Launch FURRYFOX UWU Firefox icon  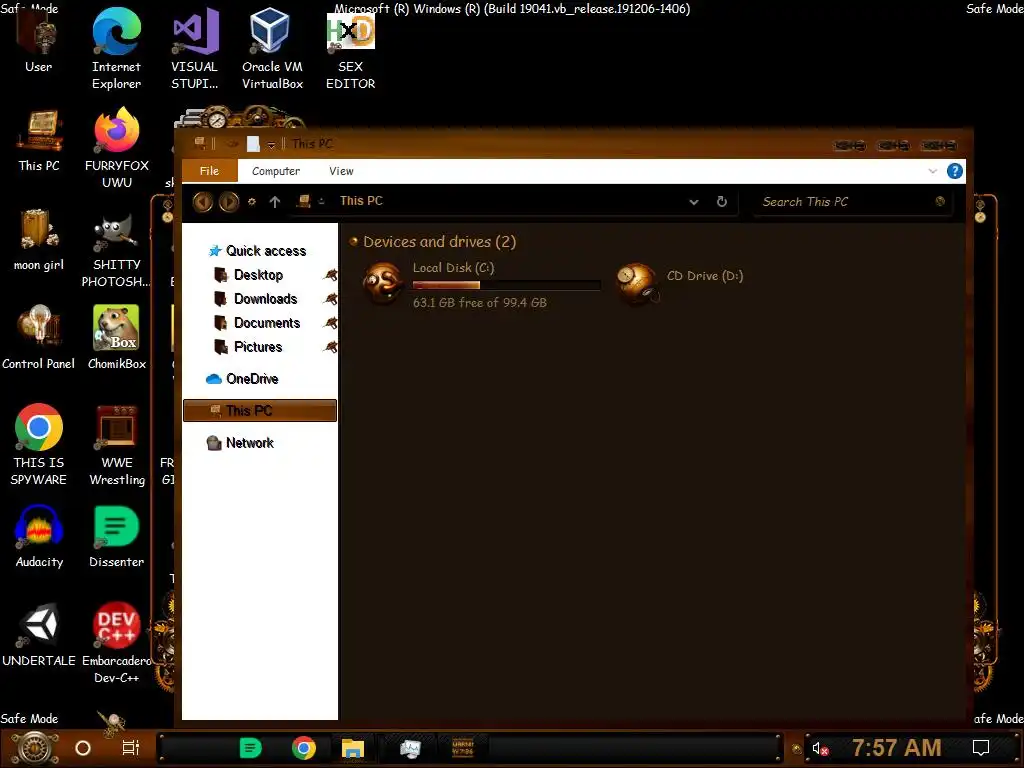point(116,149)
